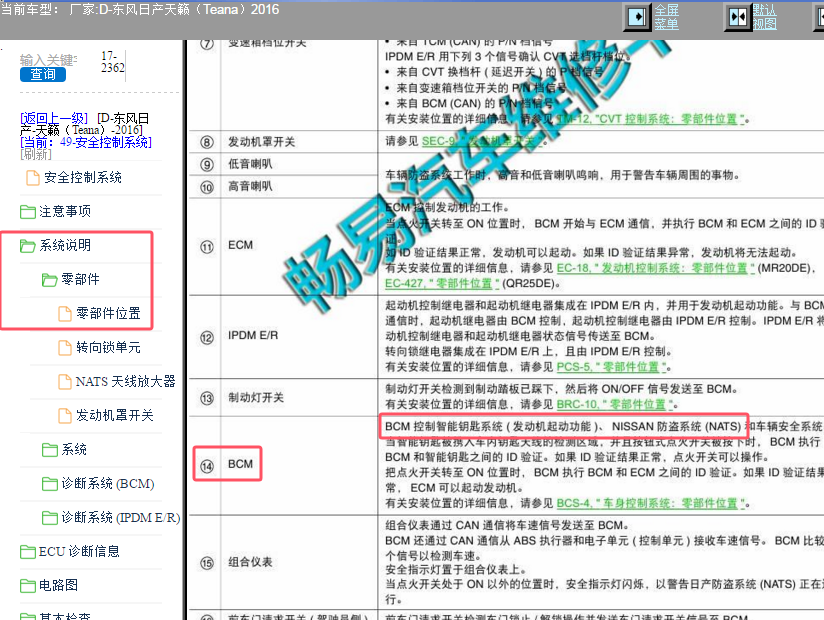This screenshot has height=620, width=824.
Task: Open BCS-4 车身控制系统 零部件位置 link
Action: [x=651, y=503]
